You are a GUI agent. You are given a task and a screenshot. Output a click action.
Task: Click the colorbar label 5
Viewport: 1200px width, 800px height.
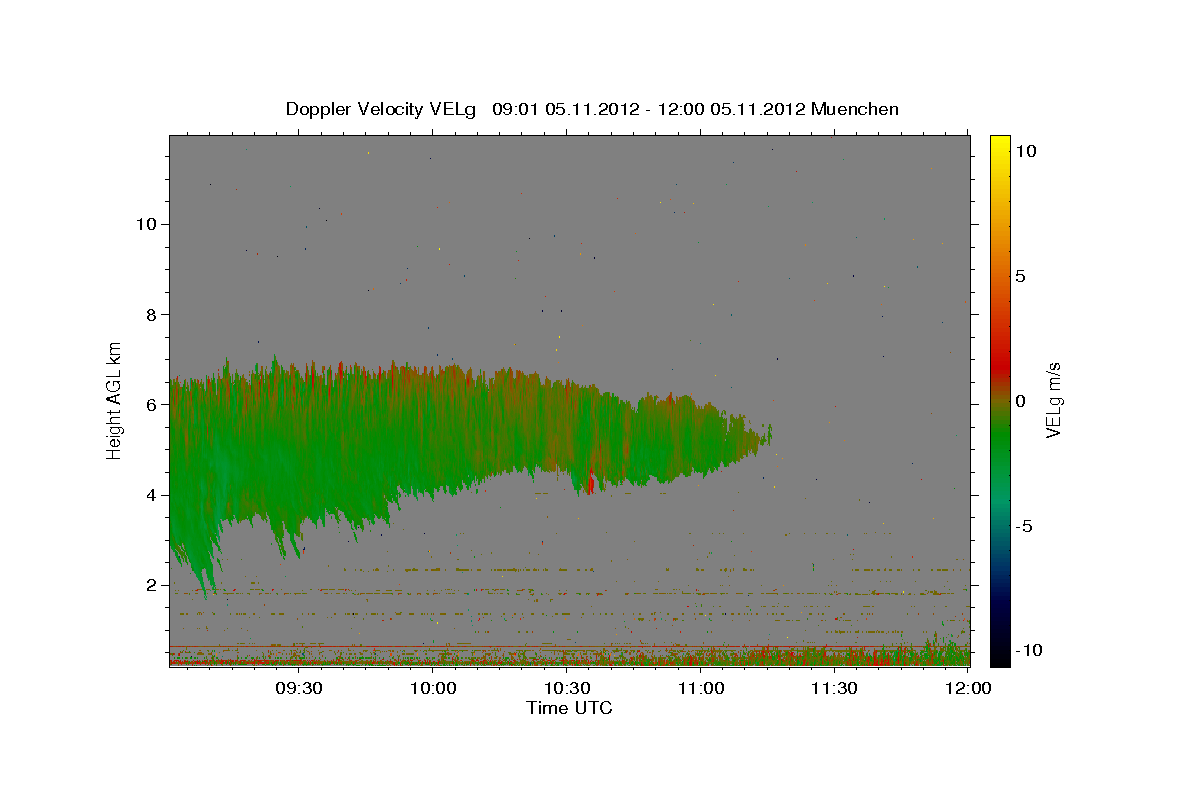1020,276
